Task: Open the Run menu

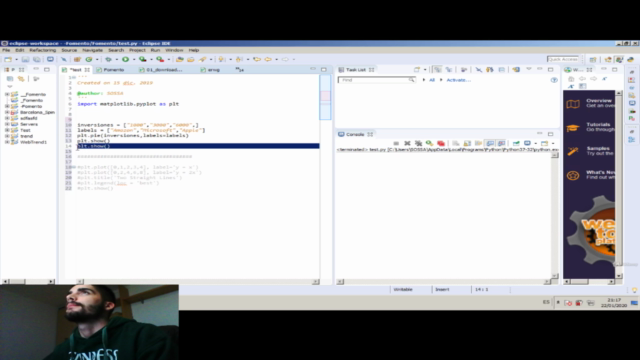Action: [x=155, y=50]
